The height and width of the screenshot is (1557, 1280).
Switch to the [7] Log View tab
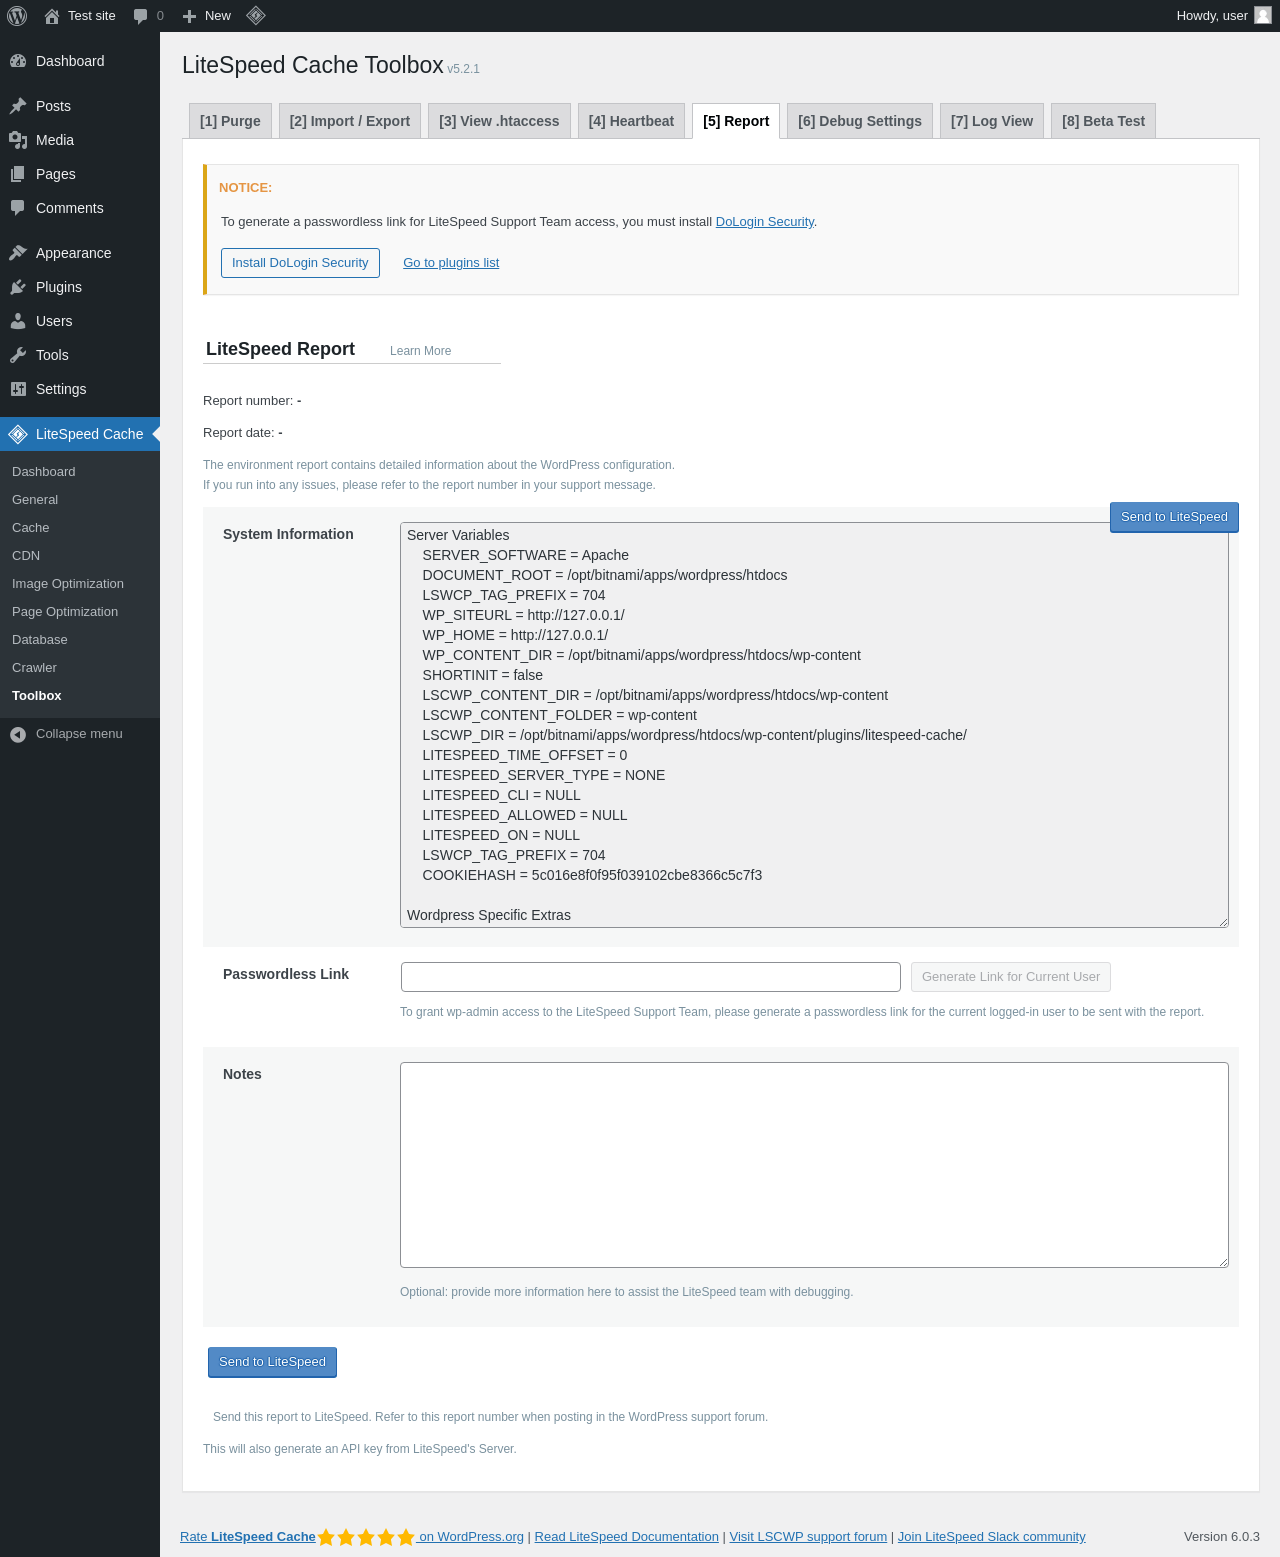[x=992, y=121]
